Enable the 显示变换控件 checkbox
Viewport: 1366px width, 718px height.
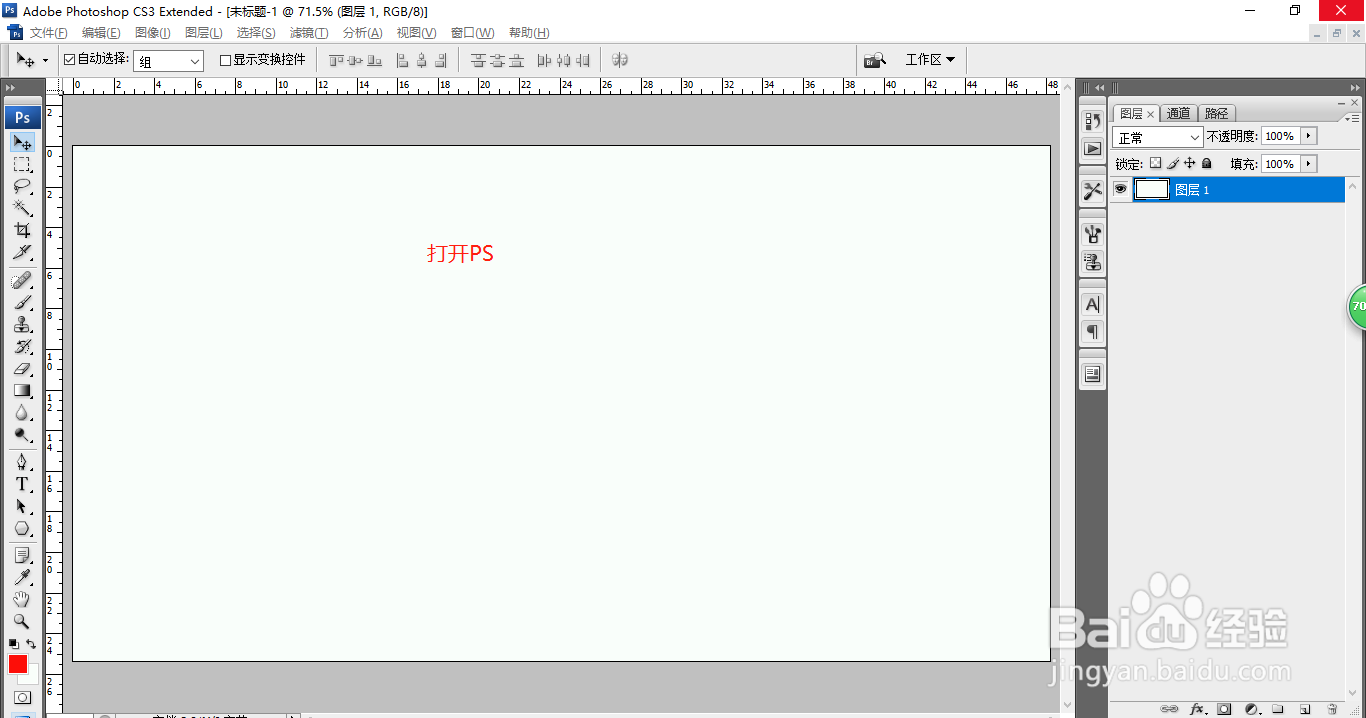(x=225, y=60)
